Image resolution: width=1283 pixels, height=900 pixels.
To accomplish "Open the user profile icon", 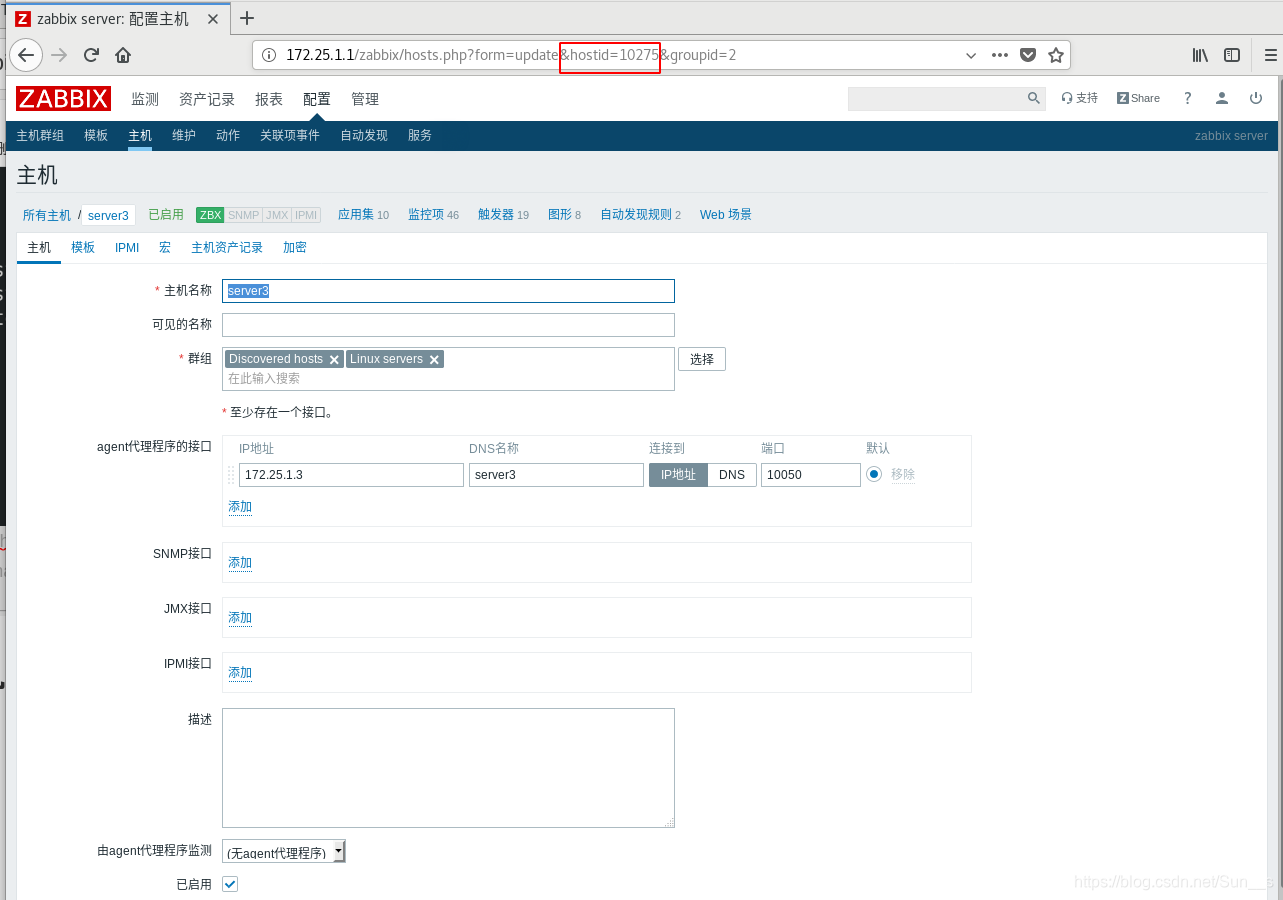I will pyautogui.click(x=1222, y=98).
